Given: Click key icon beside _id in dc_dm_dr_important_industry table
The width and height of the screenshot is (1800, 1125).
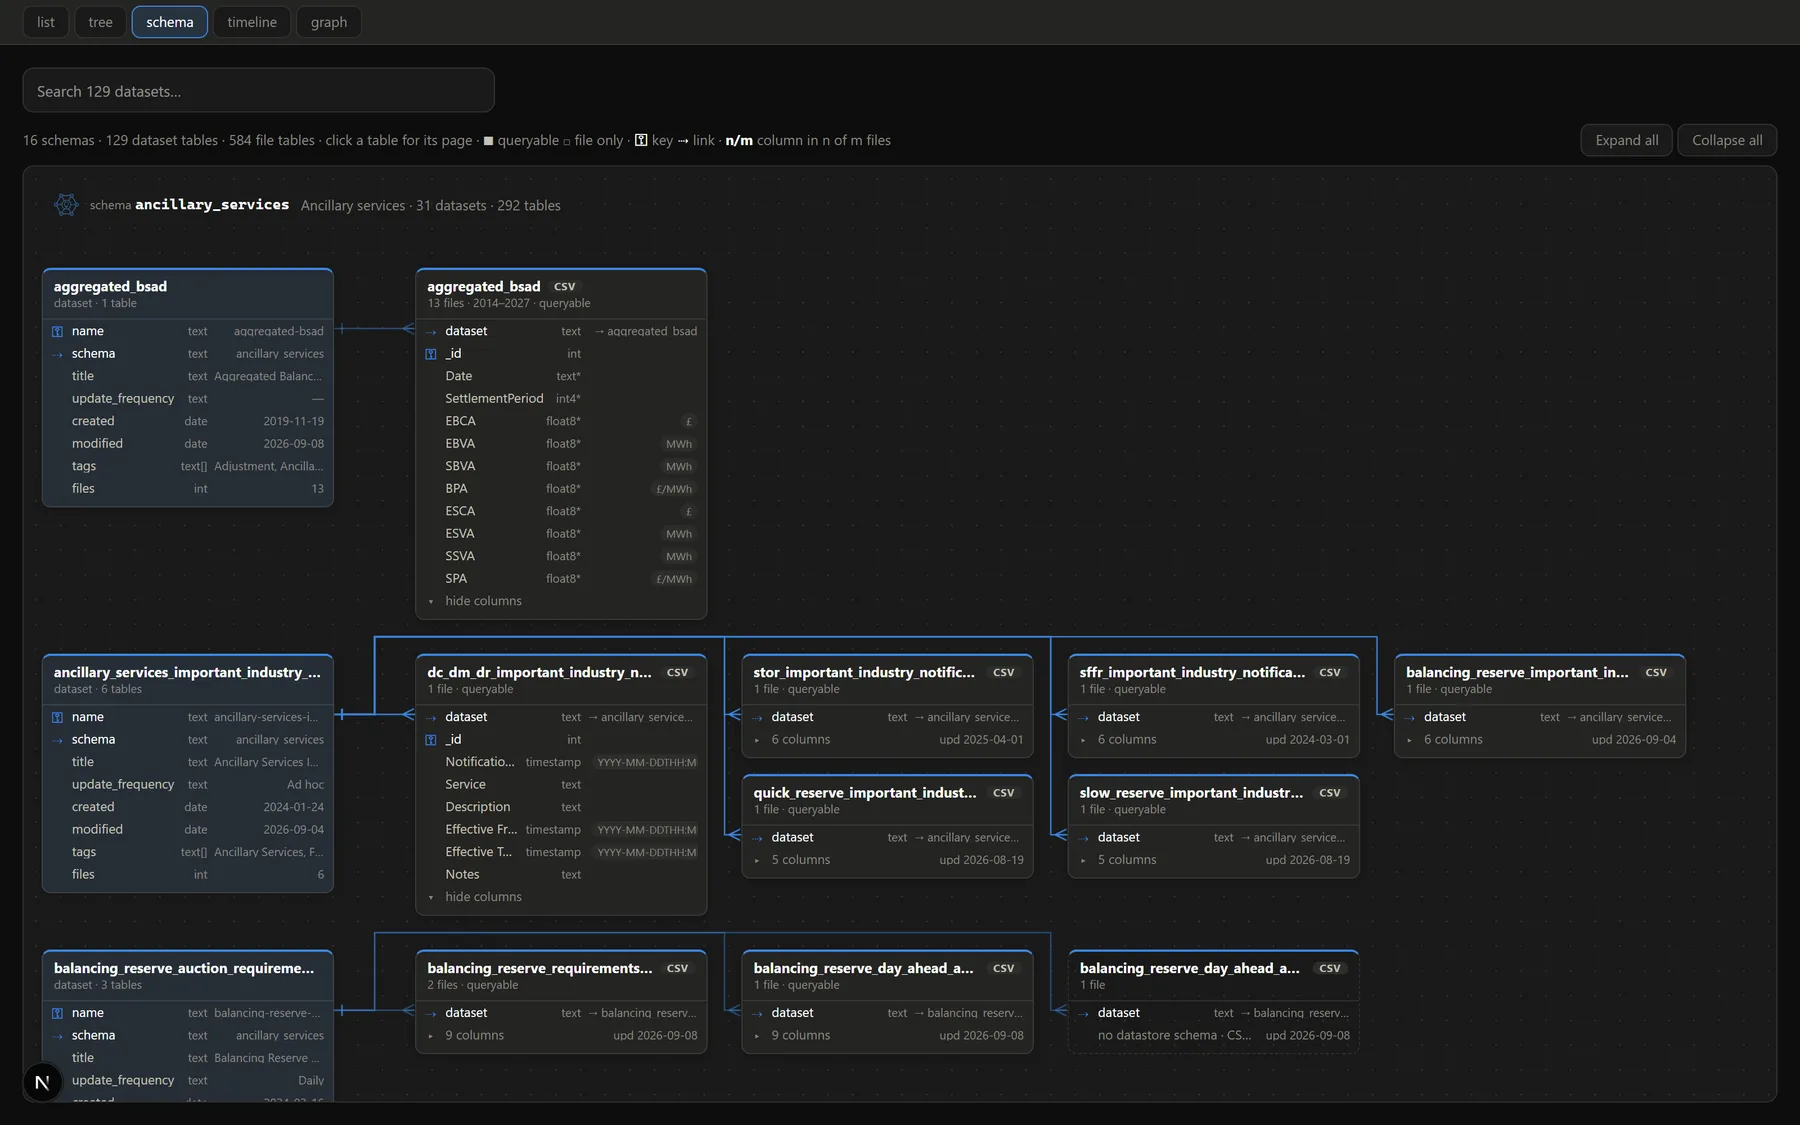Looking at the screenshot, I should pos(431,740).
